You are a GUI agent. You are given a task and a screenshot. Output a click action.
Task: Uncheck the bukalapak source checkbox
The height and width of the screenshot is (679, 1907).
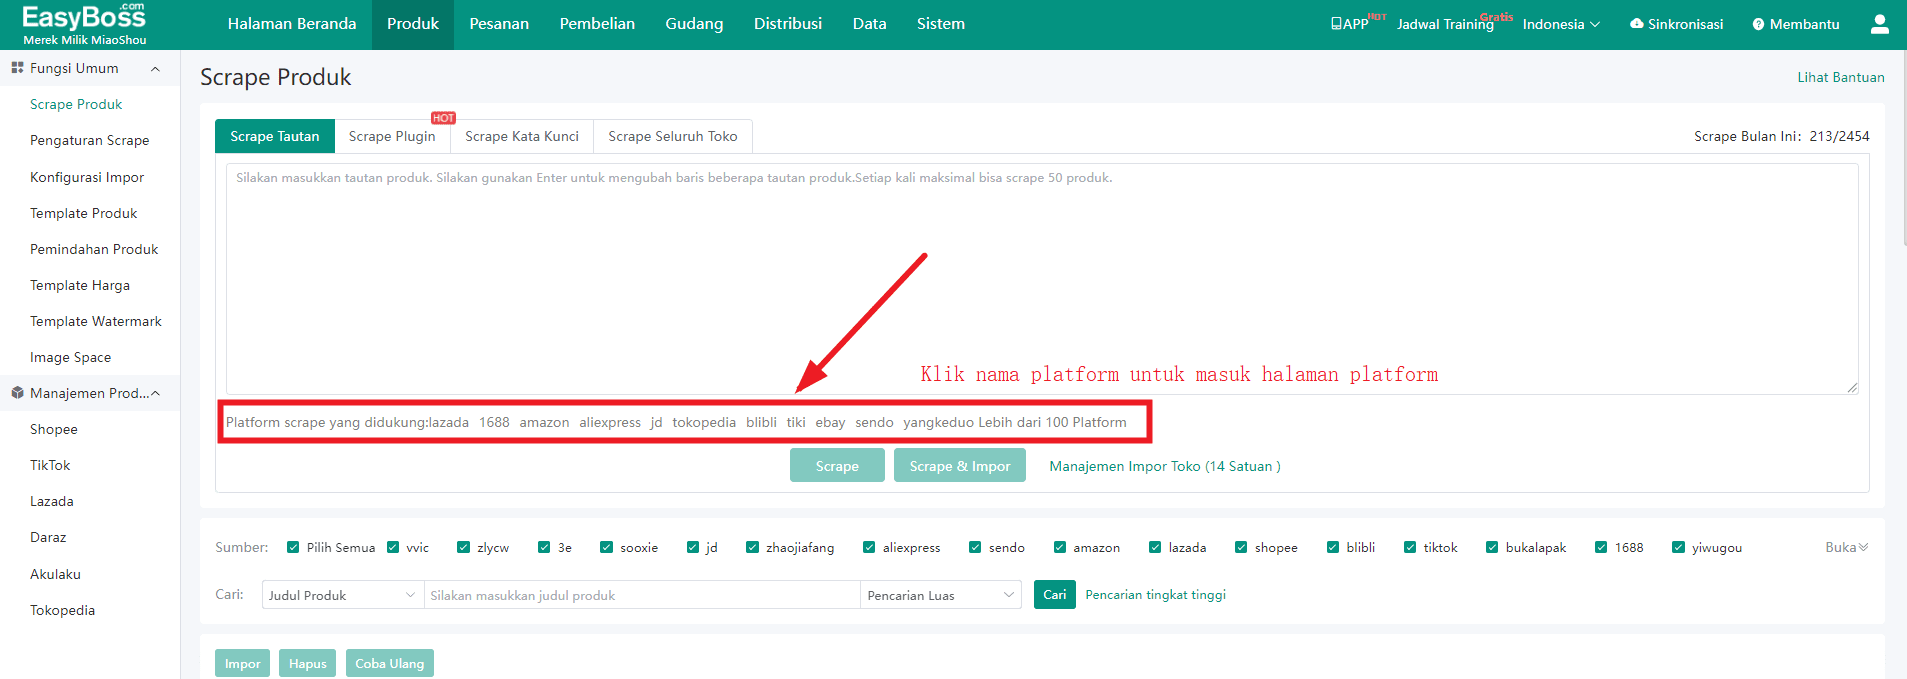(x=1492, y=547)
